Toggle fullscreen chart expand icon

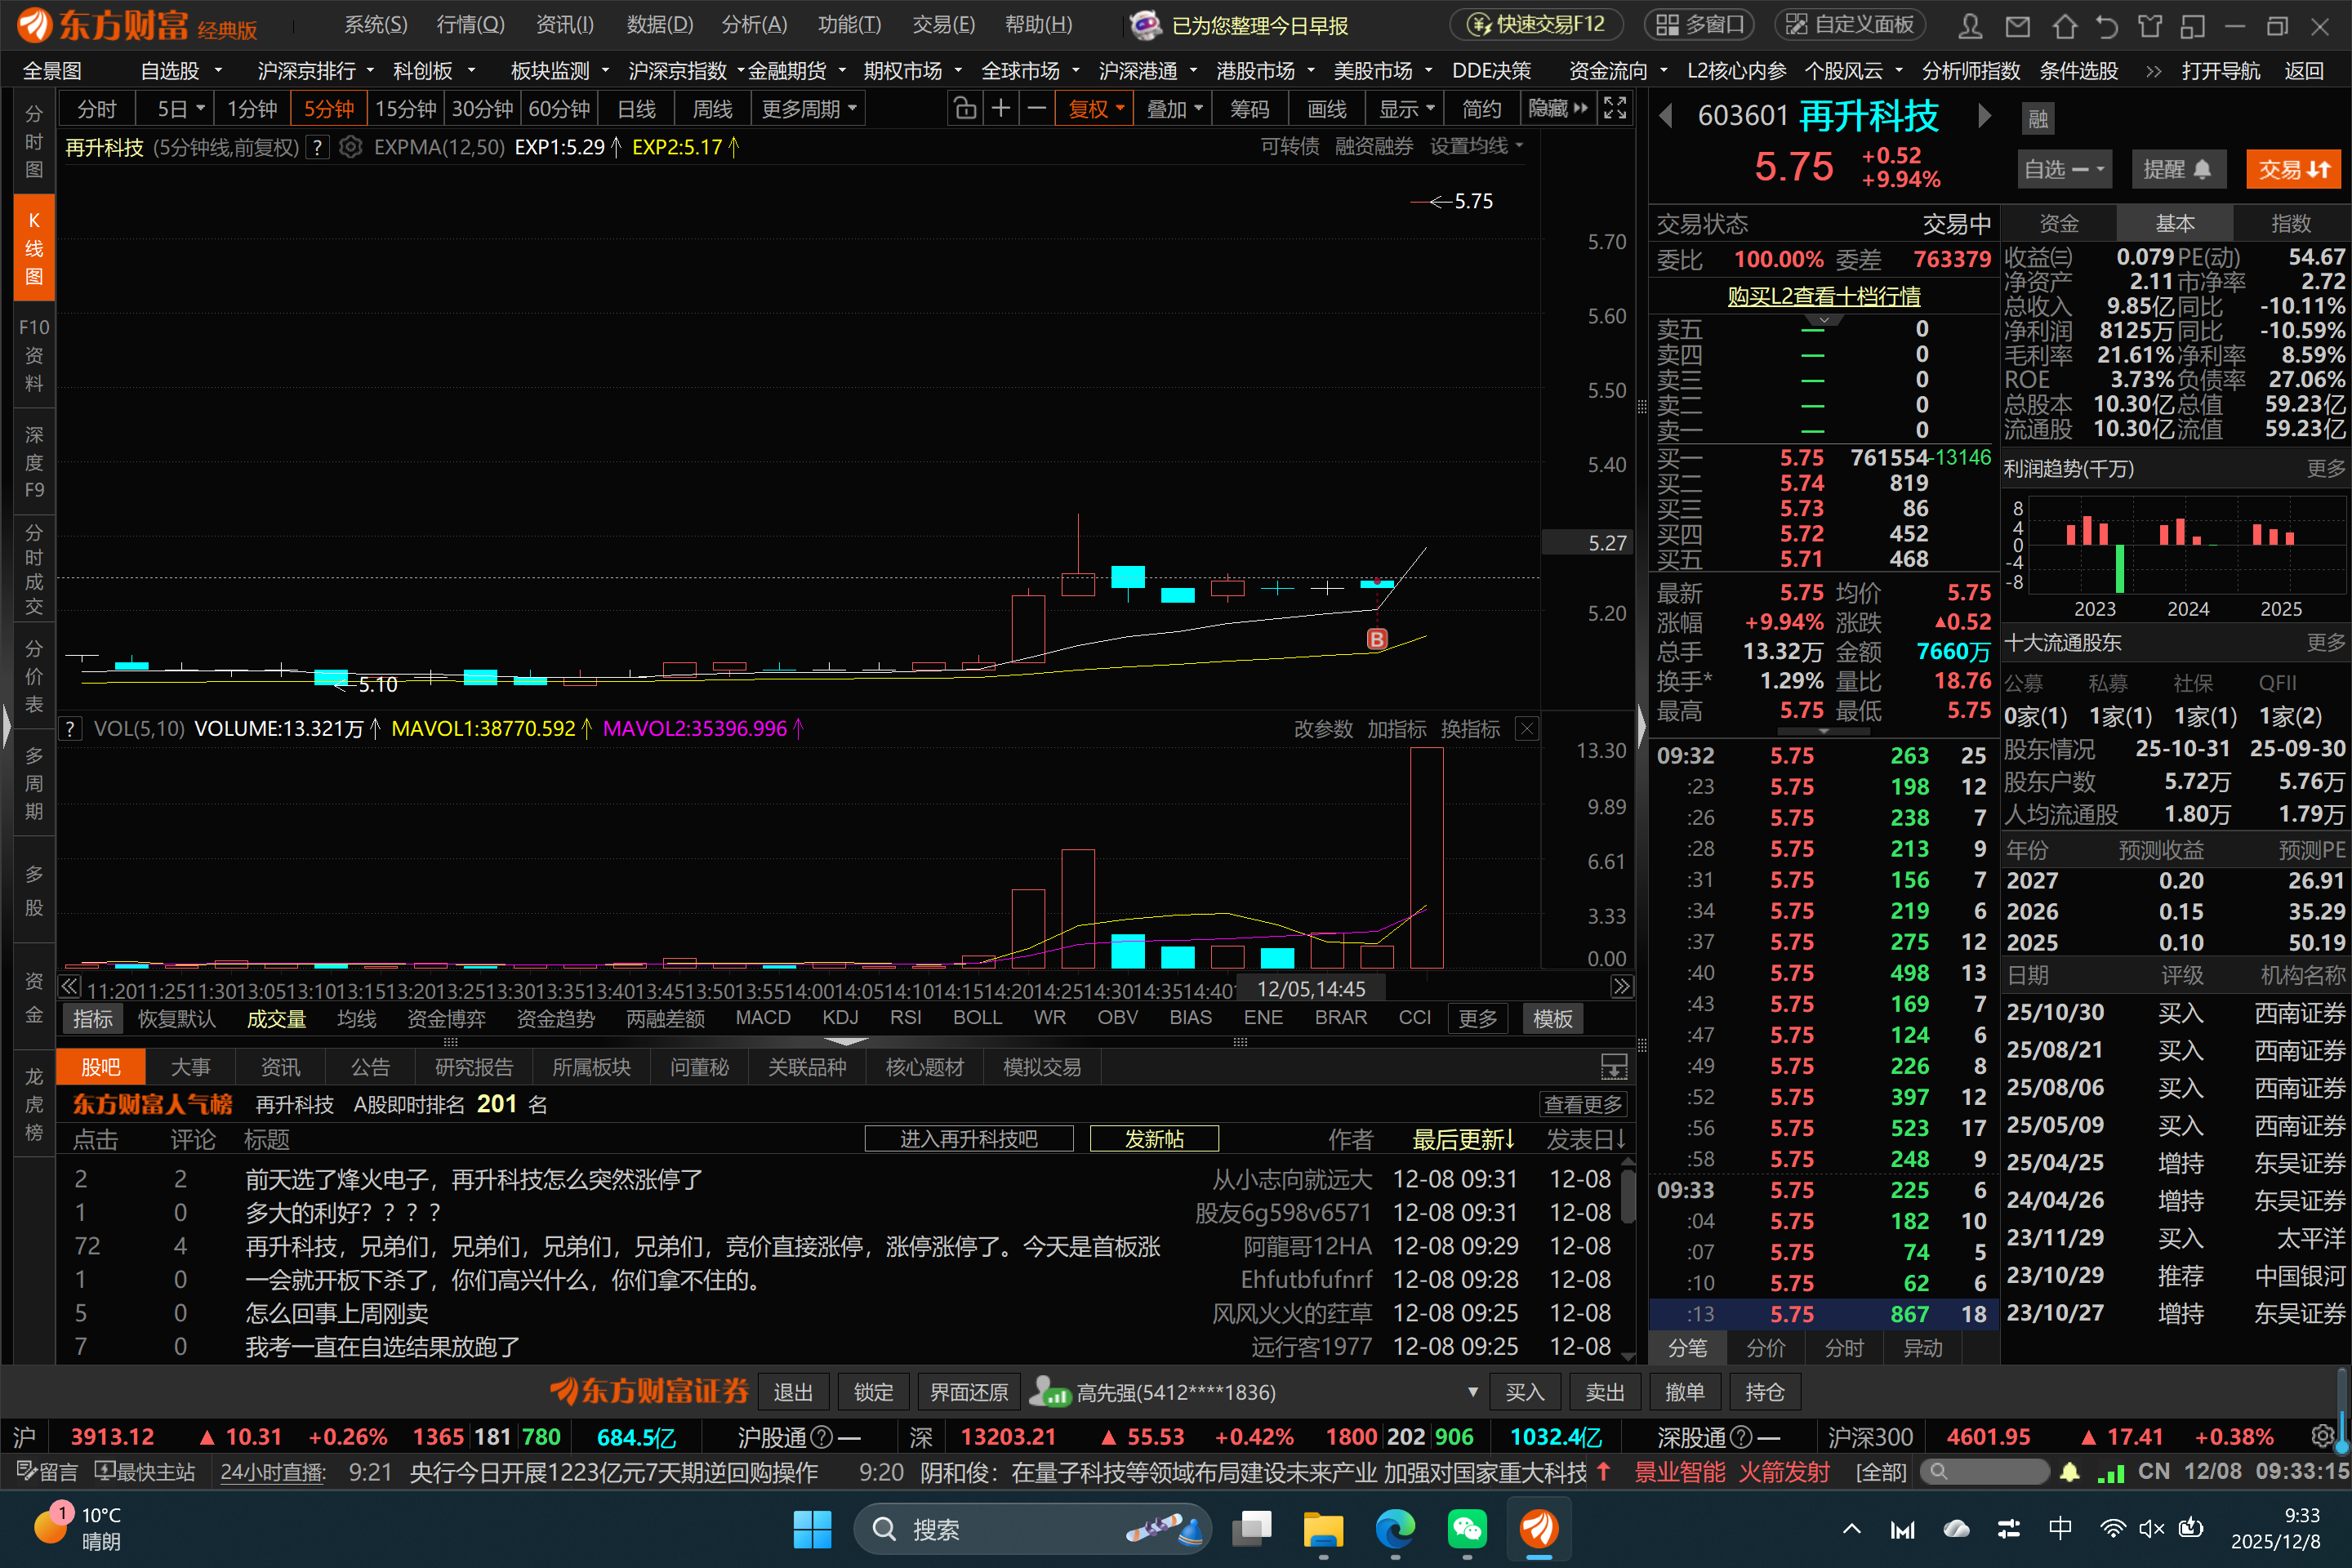point(1614,109)
